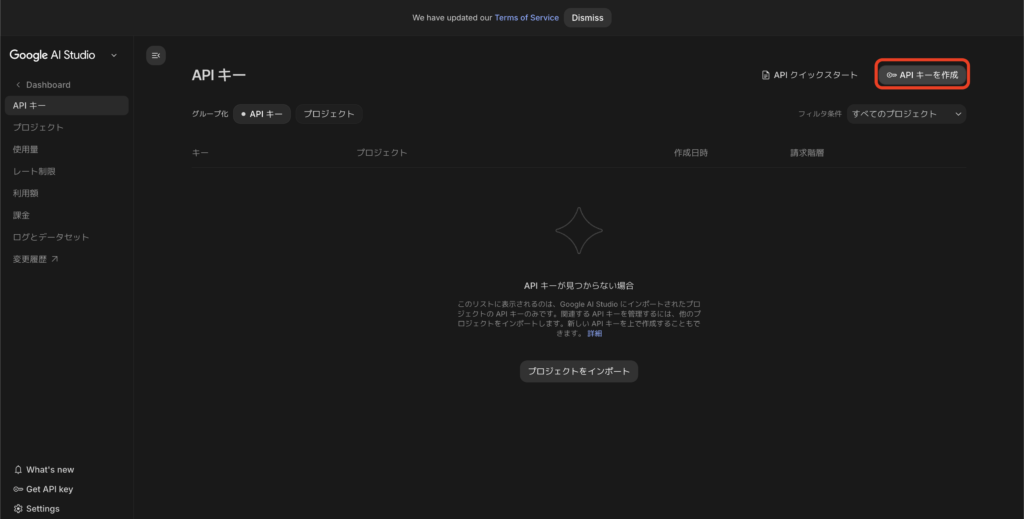Collapse the sidebar with the panel toggle icon
Viewport: 1024px width, 519px height.
click(155, 55)
